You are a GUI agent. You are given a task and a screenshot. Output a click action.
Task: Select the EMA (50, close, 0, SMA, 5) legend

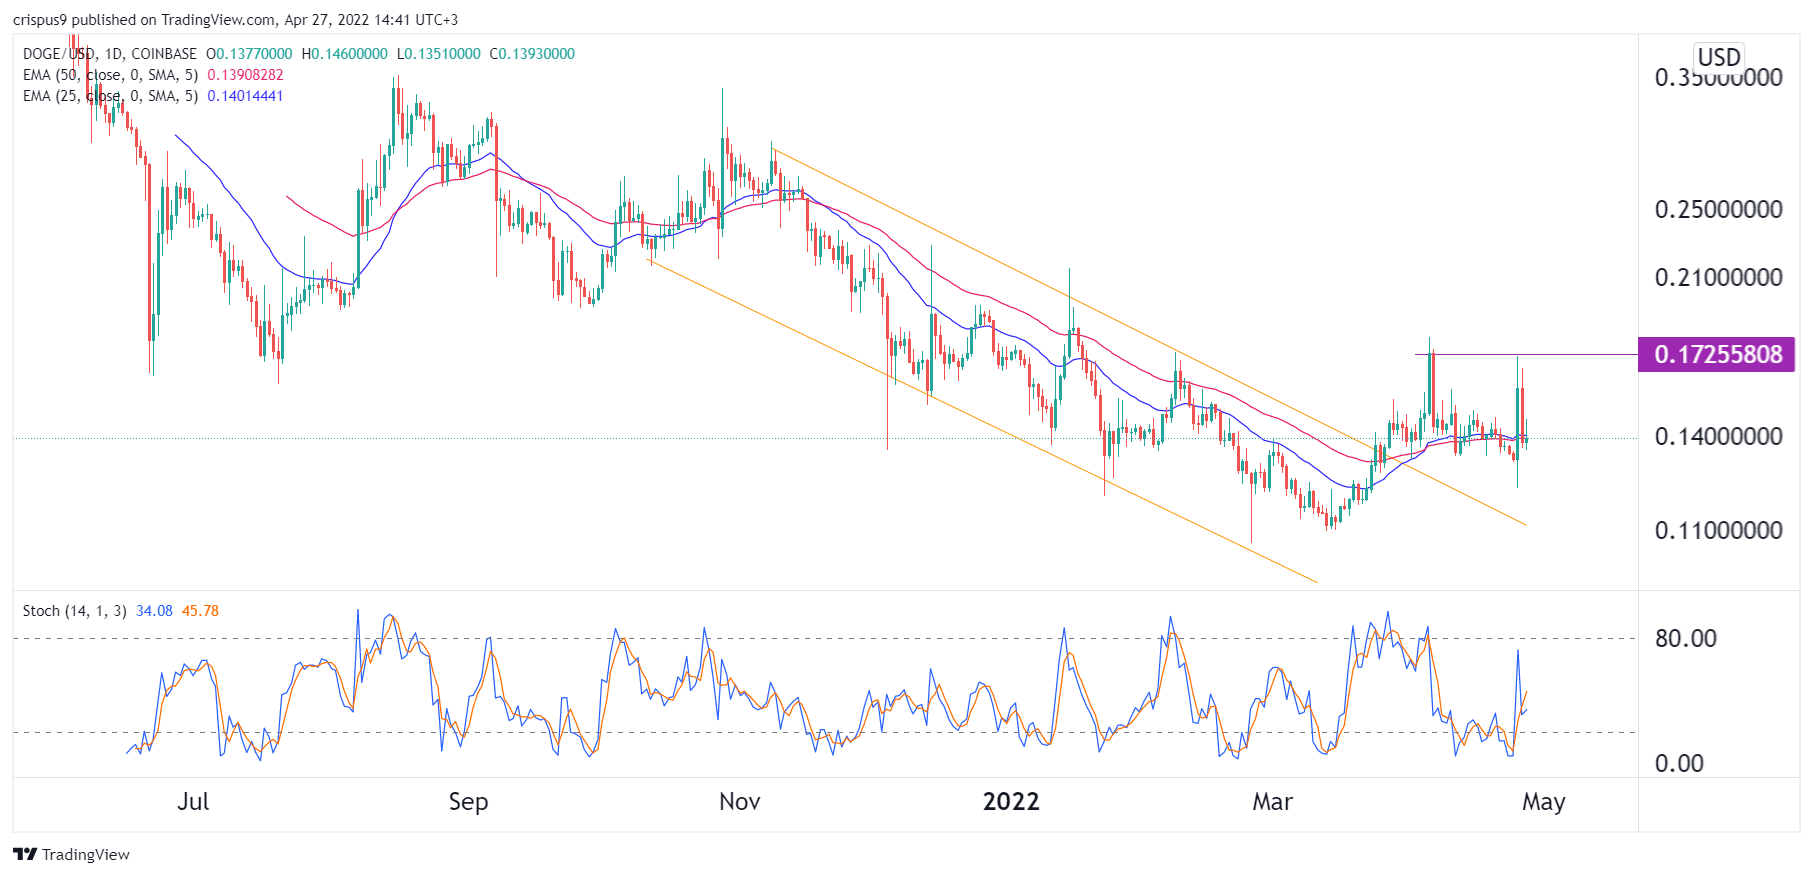point(110,75)
